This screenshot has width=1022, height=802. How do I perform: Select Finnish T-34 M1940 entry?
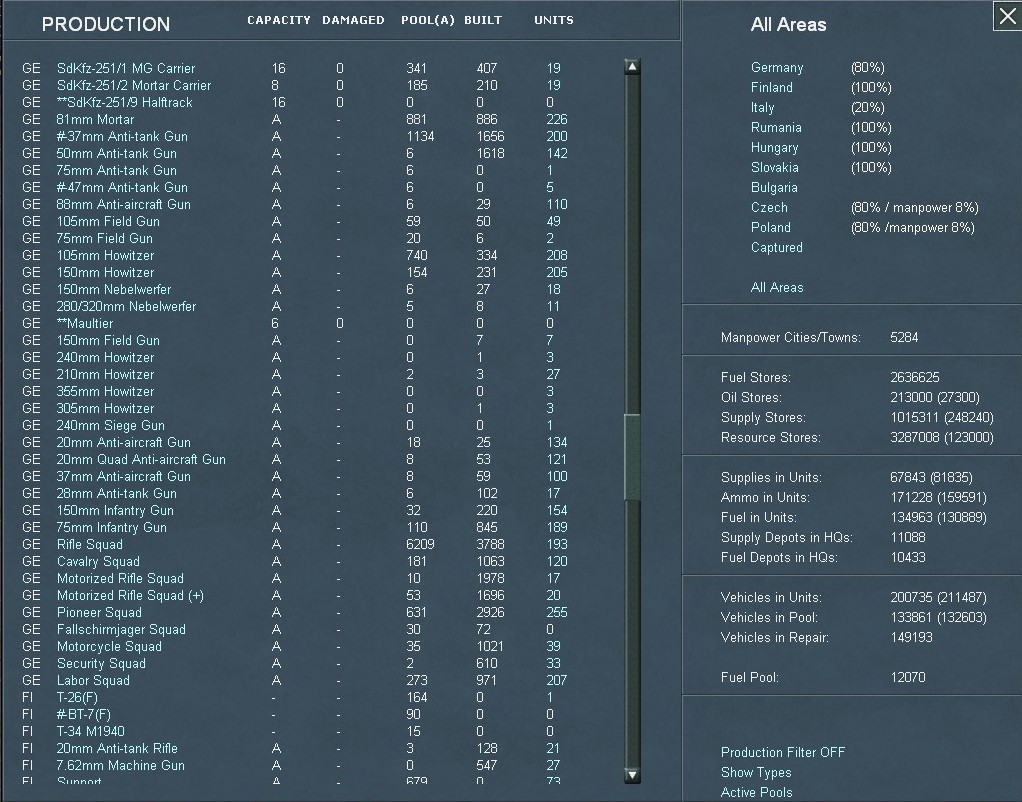(x=90, y=731)
